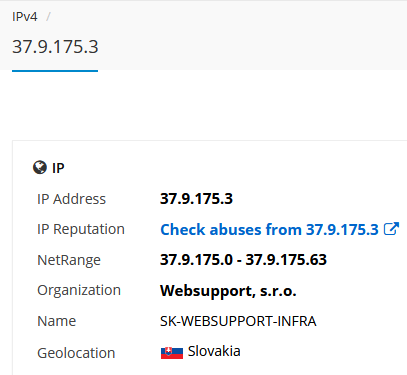The width and height of the screenshot is (407, 375).
Task: Click the Websupport, s.r.o. organization name
Action: tap(228, 291)
